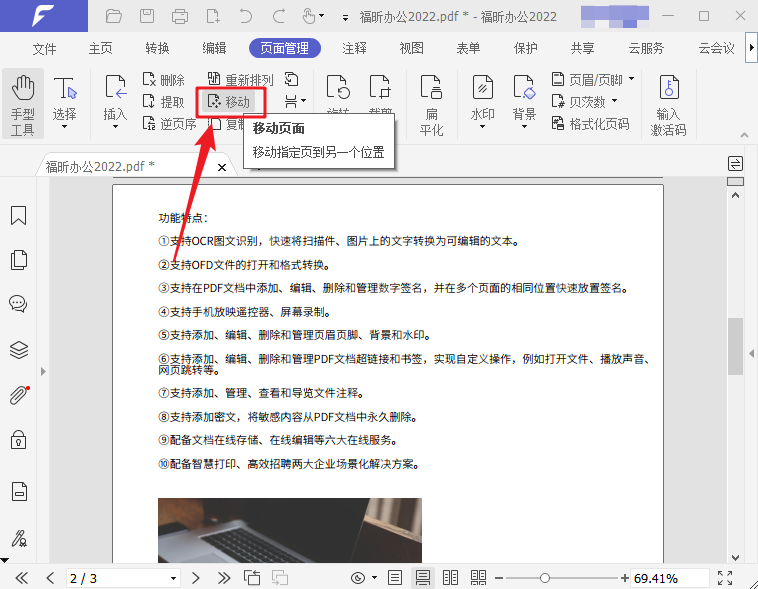Open the form fields panel in sidebar
Image resolution: width=758 pixels, height=589 pixels.
(x=18, y=492)
